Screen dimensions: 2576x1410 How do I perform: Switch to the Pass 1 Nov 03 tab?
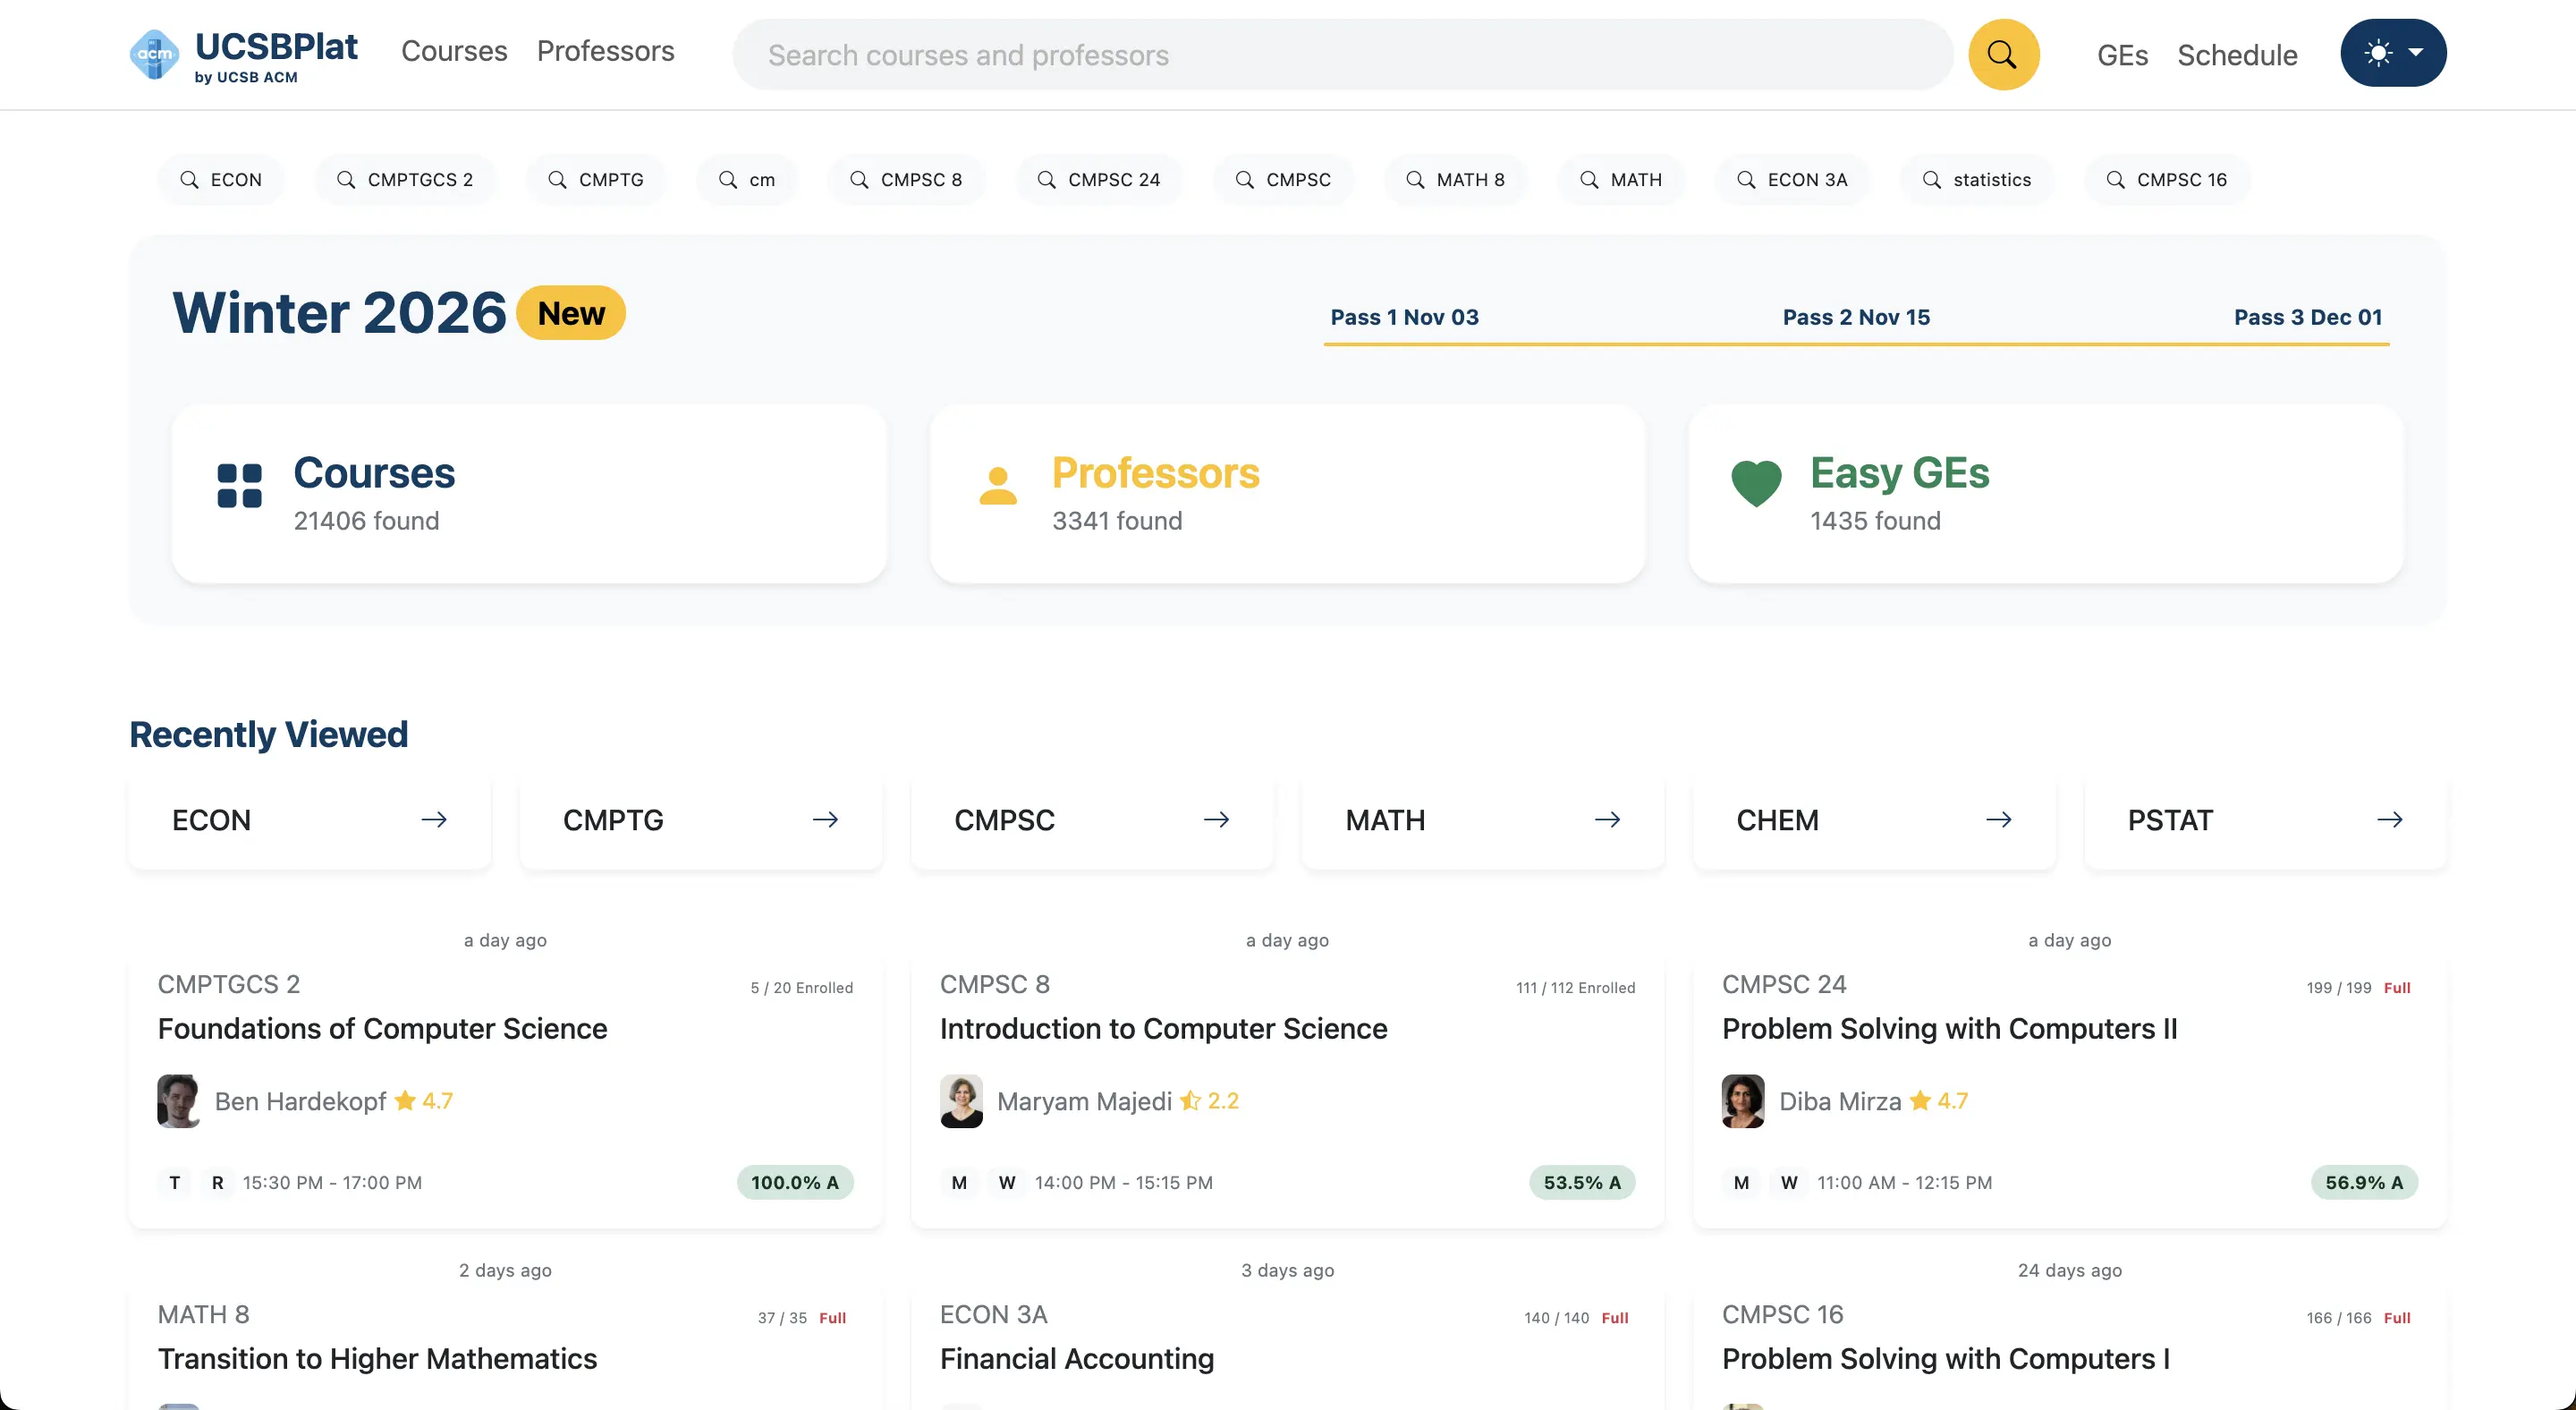coord(1404,316)
